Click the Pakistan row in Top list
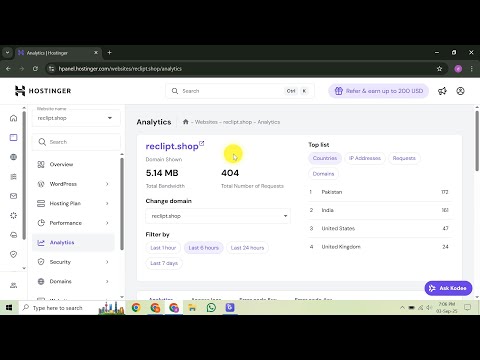 click(380, 192)
